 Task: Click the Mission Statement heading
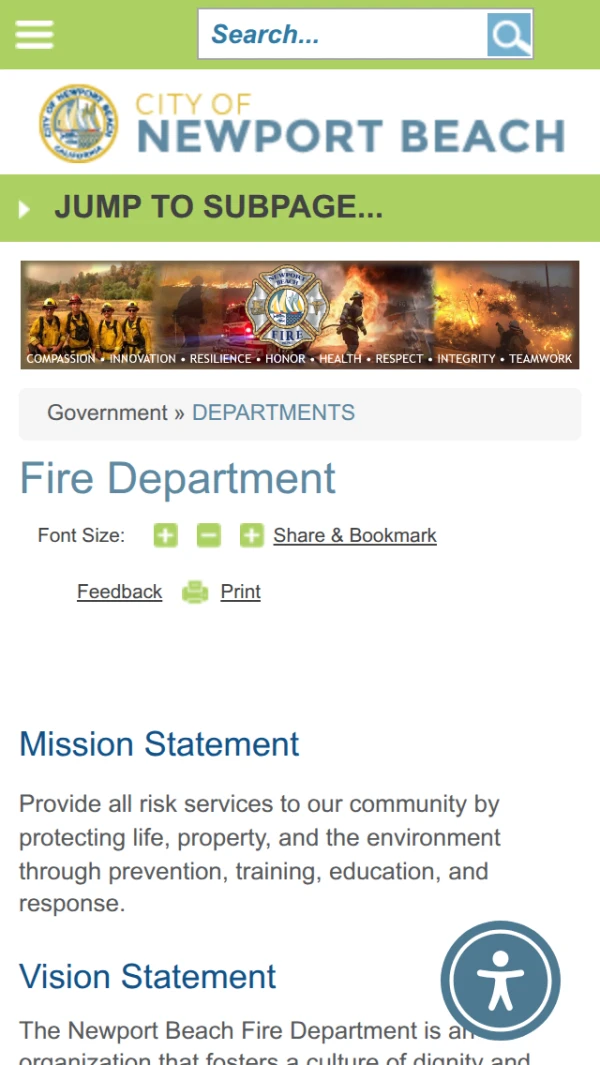pyautogui.click(x=159, y=744)
